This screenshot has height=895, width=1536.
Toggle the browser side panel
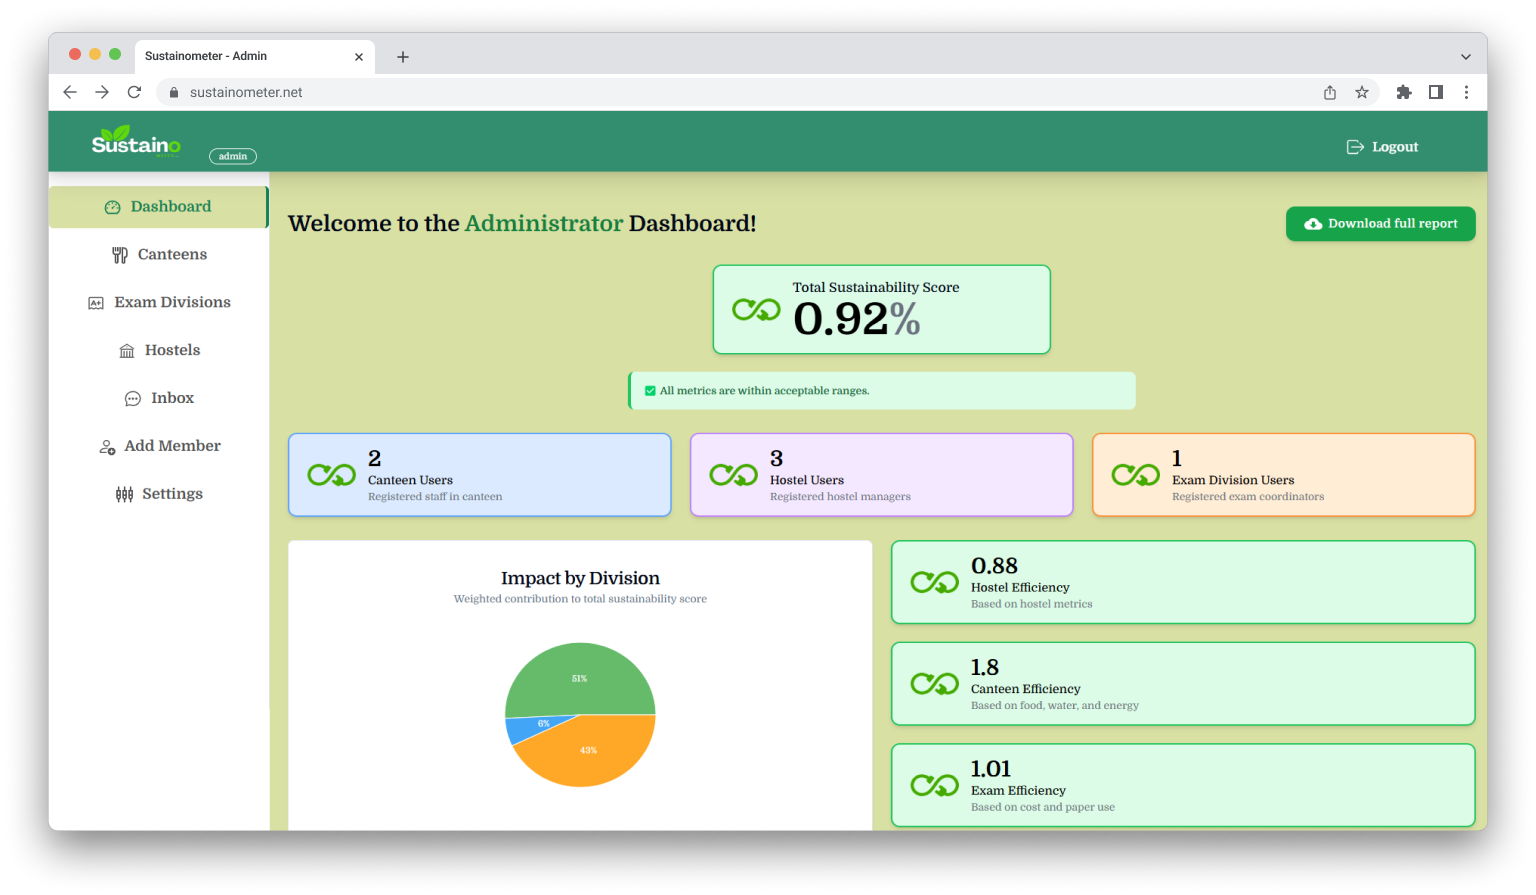click(1435, 92)
